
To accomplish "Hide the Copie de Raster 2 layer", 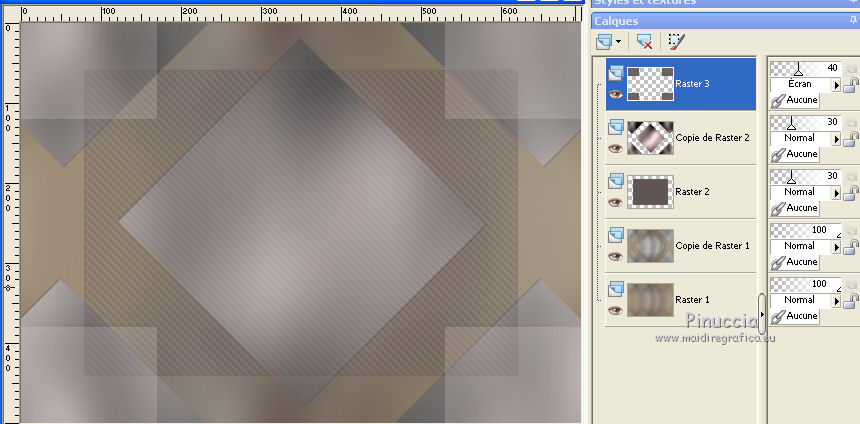I will [615, 148].
